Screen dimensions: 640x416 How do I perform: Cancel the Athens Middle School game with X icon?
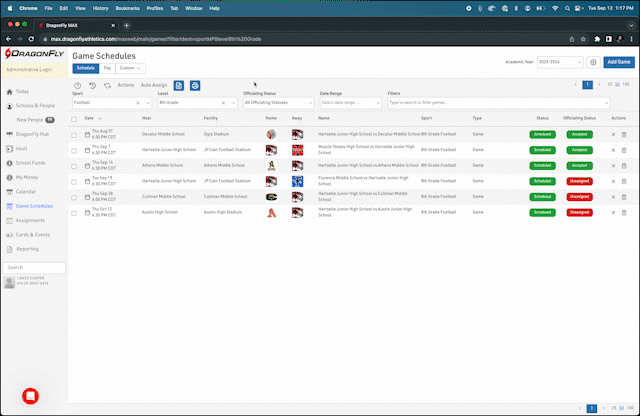tap(613, 165)
